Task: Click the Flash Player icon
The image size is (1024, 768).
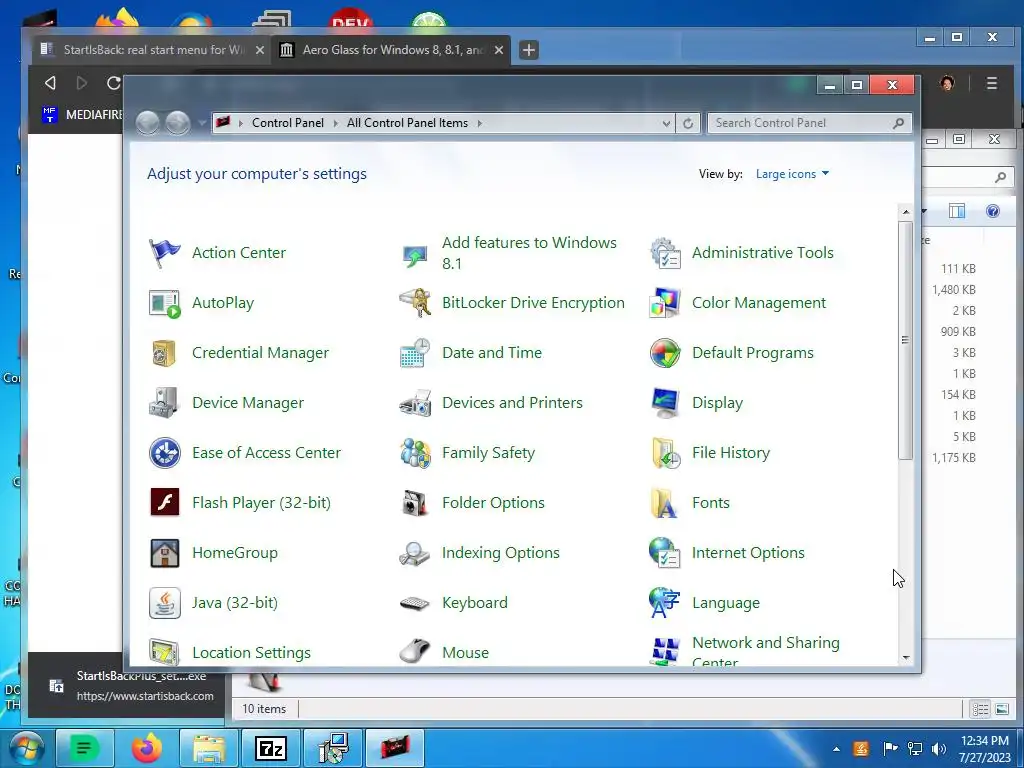Action: (164, 503)
